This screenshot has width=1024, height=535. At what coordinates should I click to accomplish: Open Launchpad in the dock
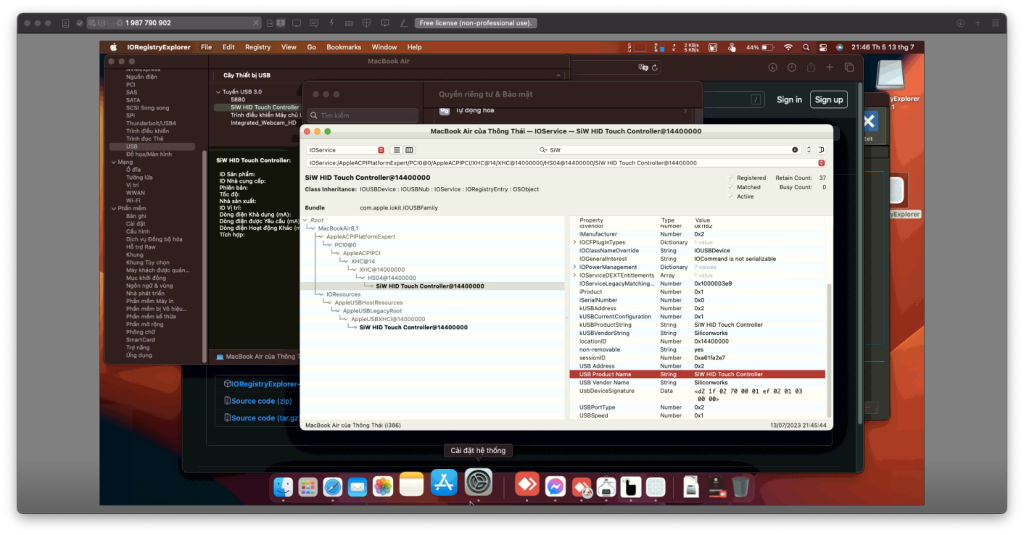pos(308,487)
